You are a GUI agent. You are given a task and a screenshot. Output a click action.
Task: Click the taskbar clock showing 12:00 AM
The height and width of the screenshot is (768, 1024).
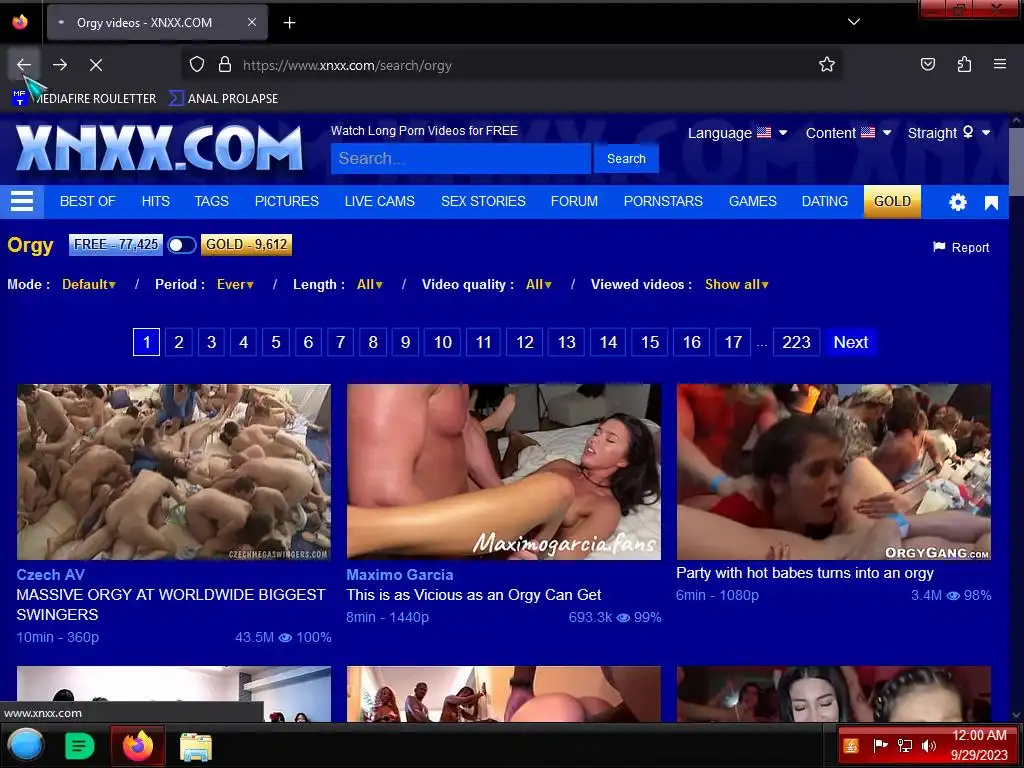point(979,745)
